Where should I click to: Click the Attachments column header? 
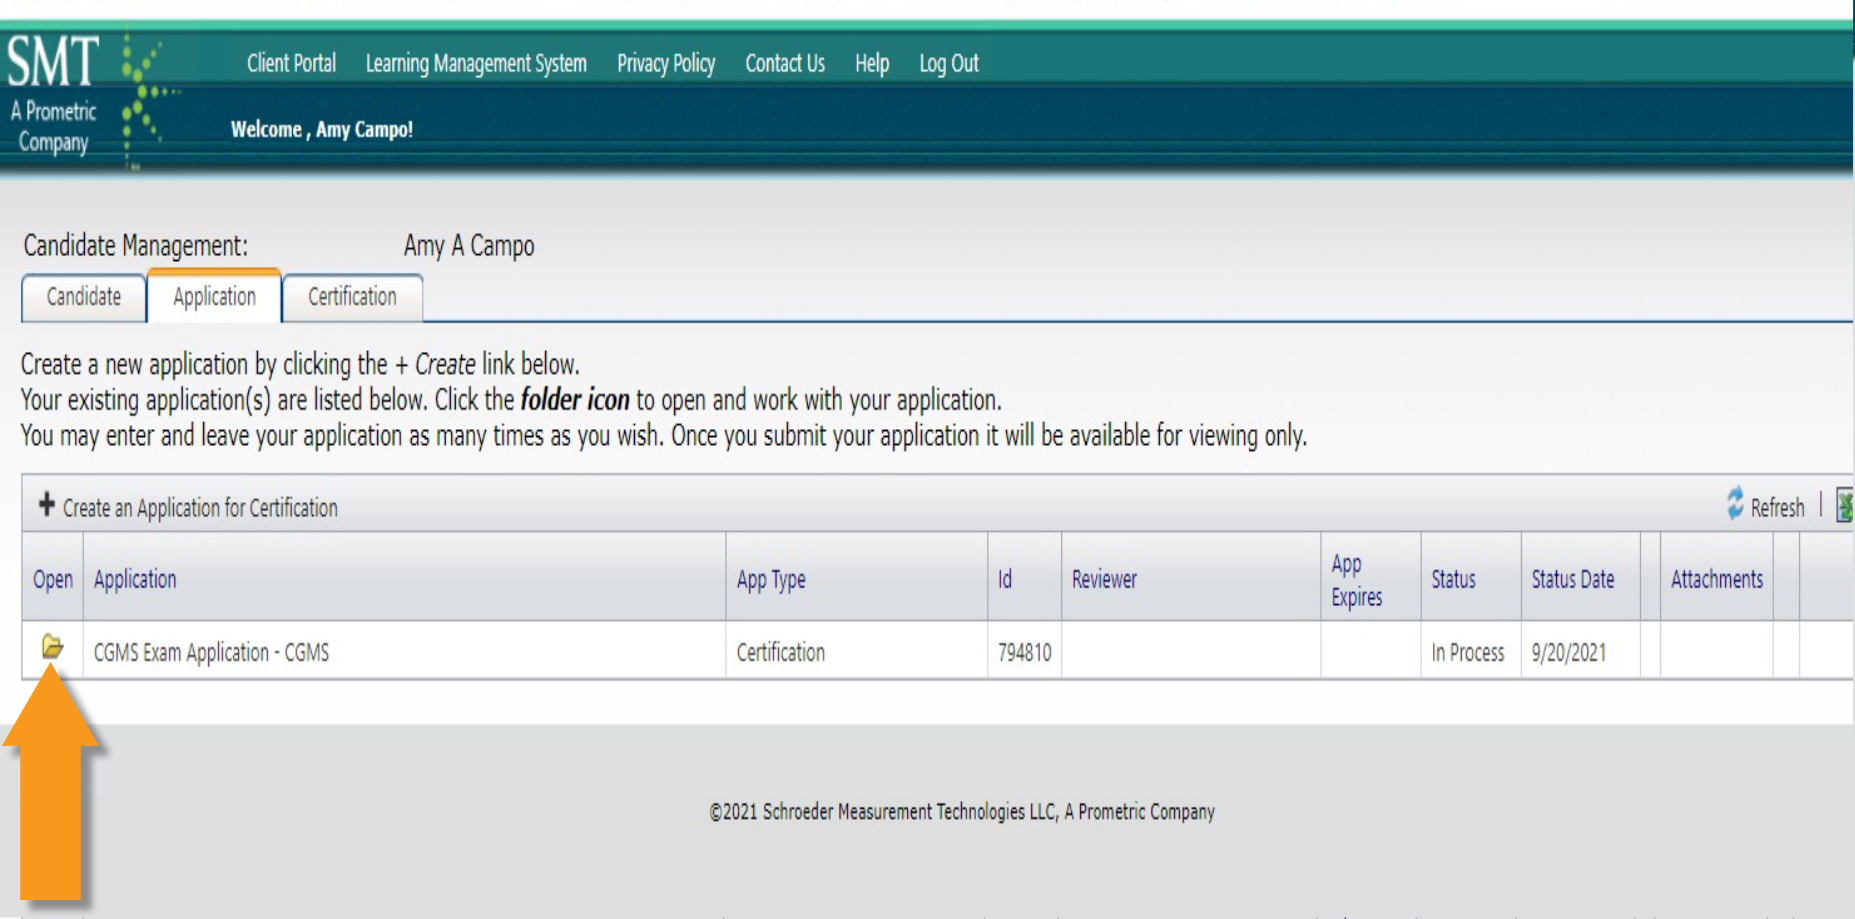click(1717, 579)
